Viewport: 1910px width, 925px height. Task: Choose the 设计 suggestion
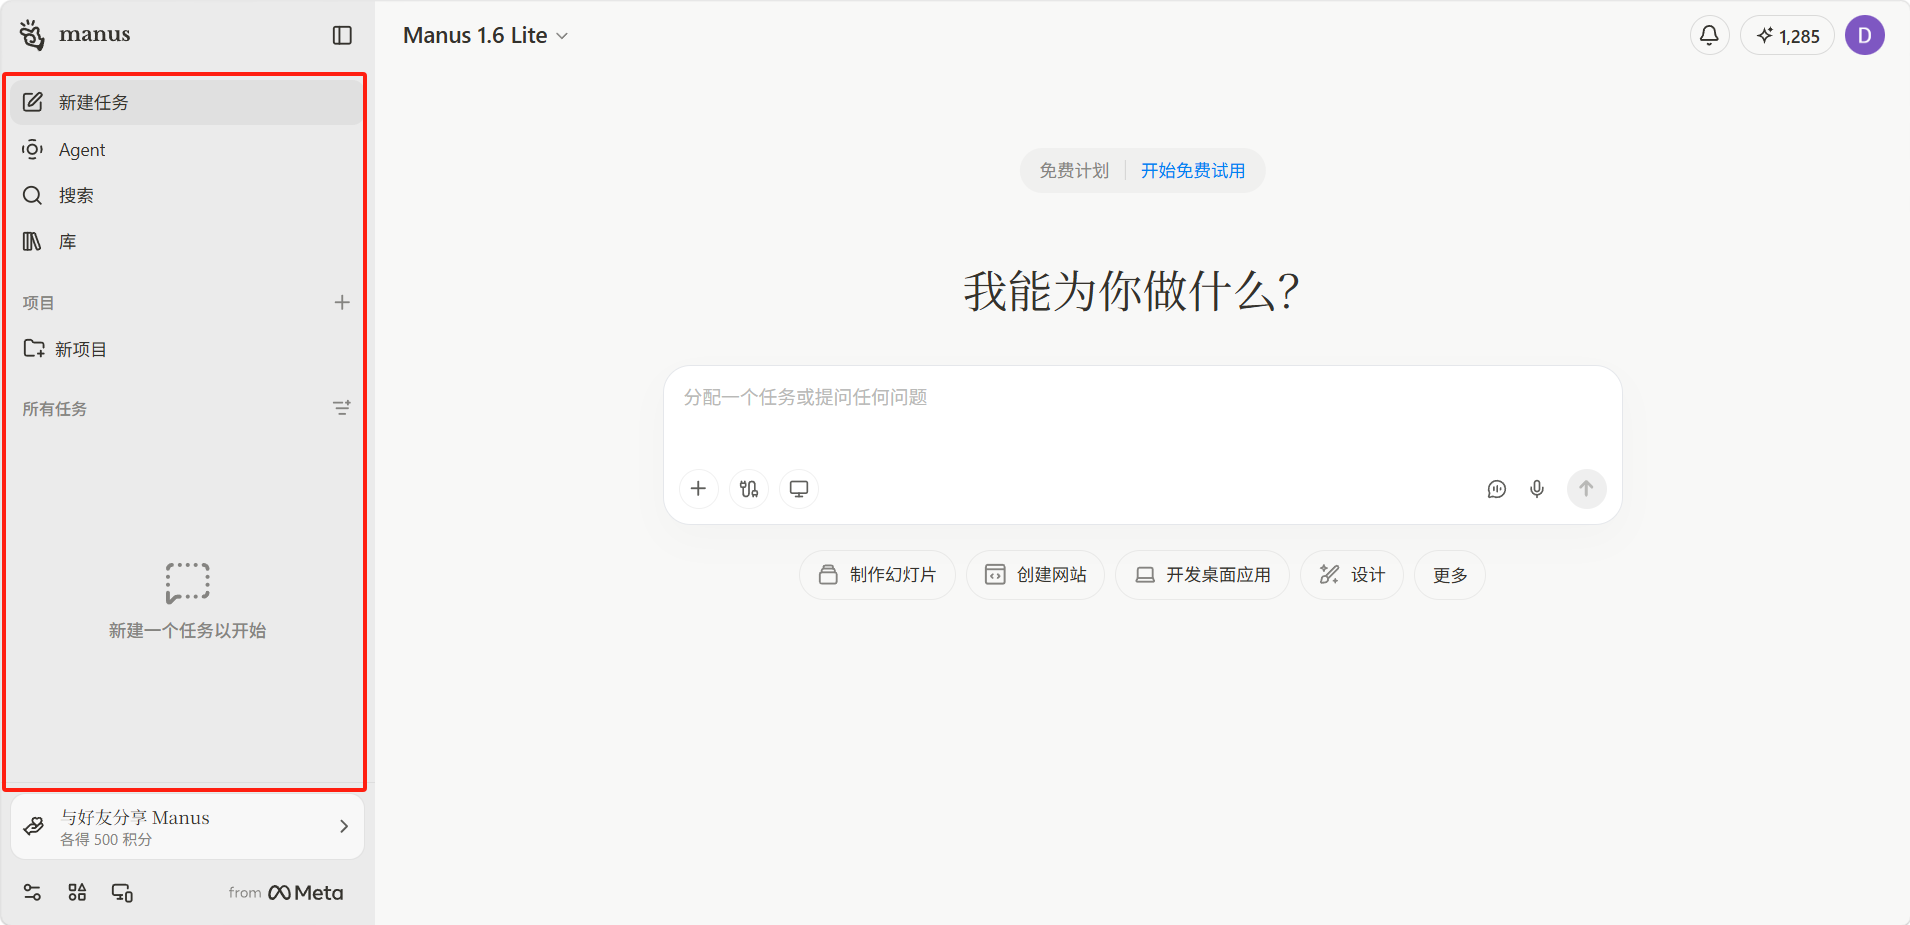coord(1351,575)
